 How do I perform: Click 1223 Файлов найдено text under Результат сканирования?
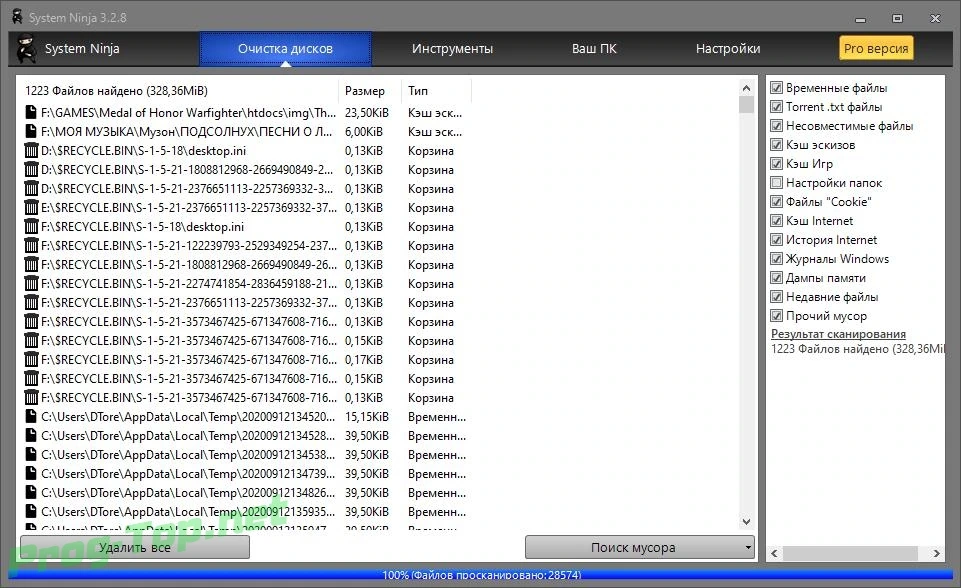click(857, 349)
